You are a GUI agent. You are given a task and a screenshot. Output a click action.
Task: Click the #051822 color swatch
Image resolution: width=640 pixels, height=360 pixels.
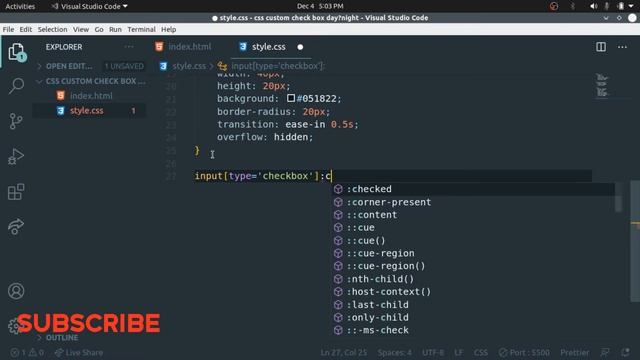click(291, 98)
